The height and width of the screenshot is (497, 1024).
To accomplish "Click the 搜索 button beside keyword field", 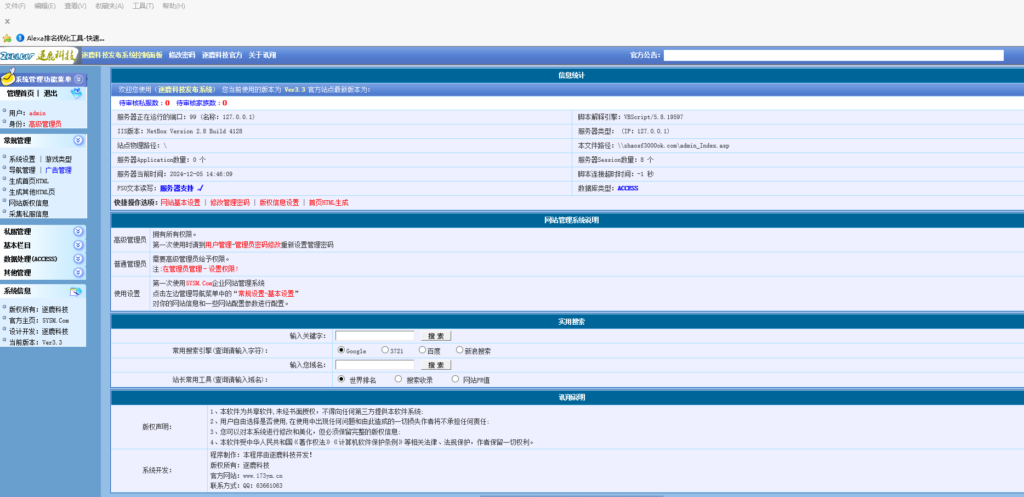I will (x=436, y=336).
